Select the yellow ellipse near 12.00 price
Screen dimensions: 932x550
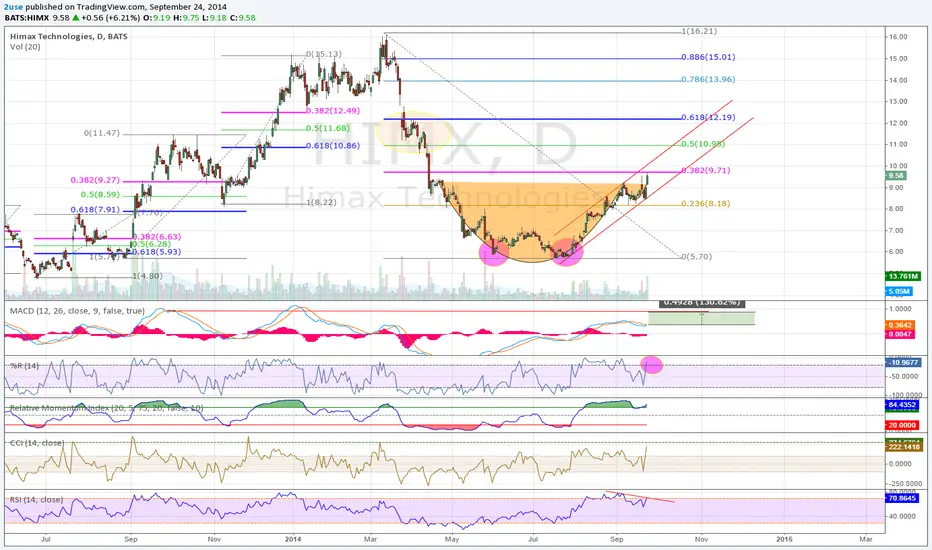point(414,133)
